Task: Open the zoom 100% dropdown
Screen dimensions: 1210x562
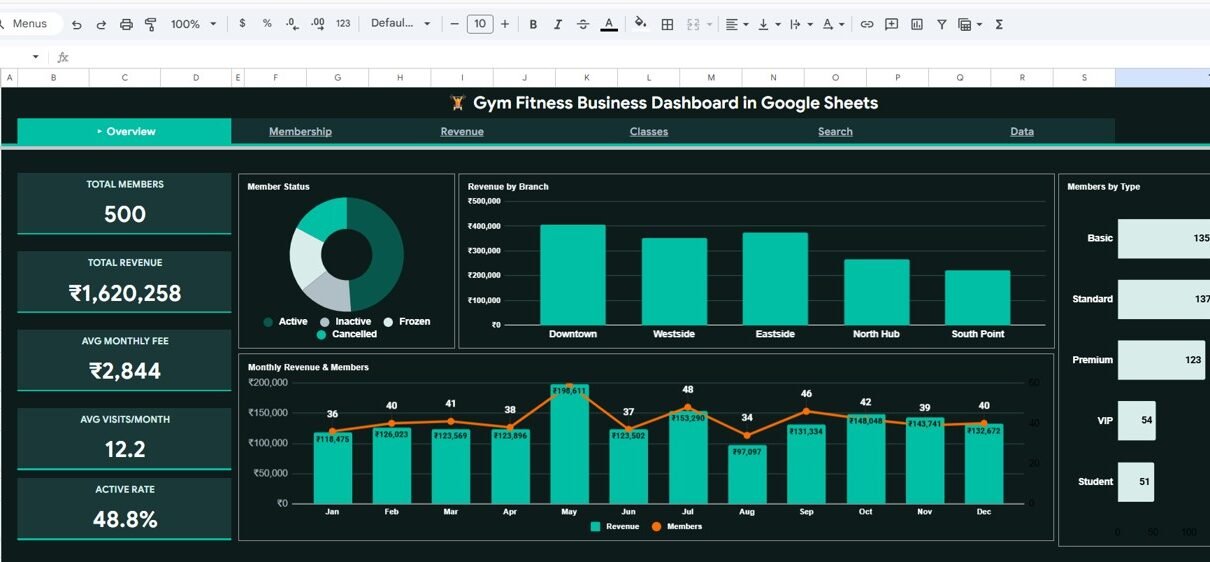Action: coord(193,24)
